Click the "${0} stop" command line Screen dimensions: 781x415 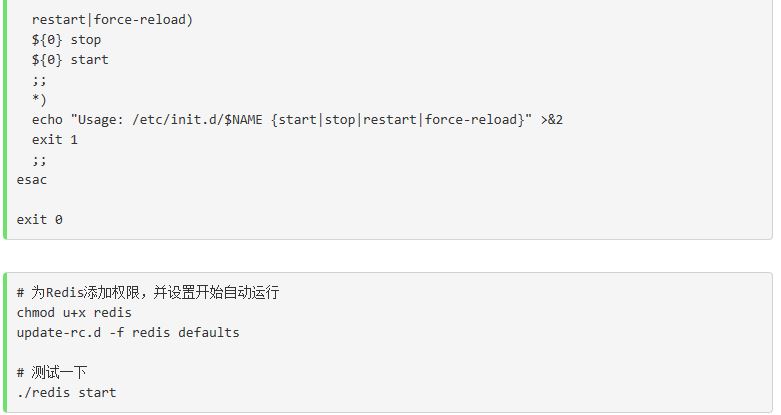66,40
